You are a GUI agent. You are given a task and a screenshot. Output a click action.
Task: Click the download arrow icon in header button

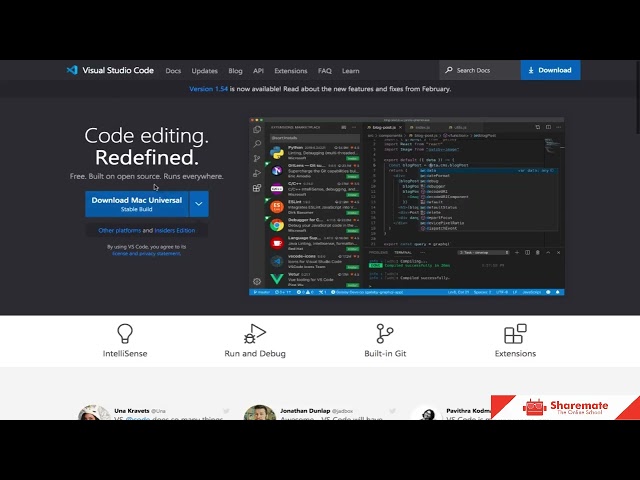(x=531, y=70)
